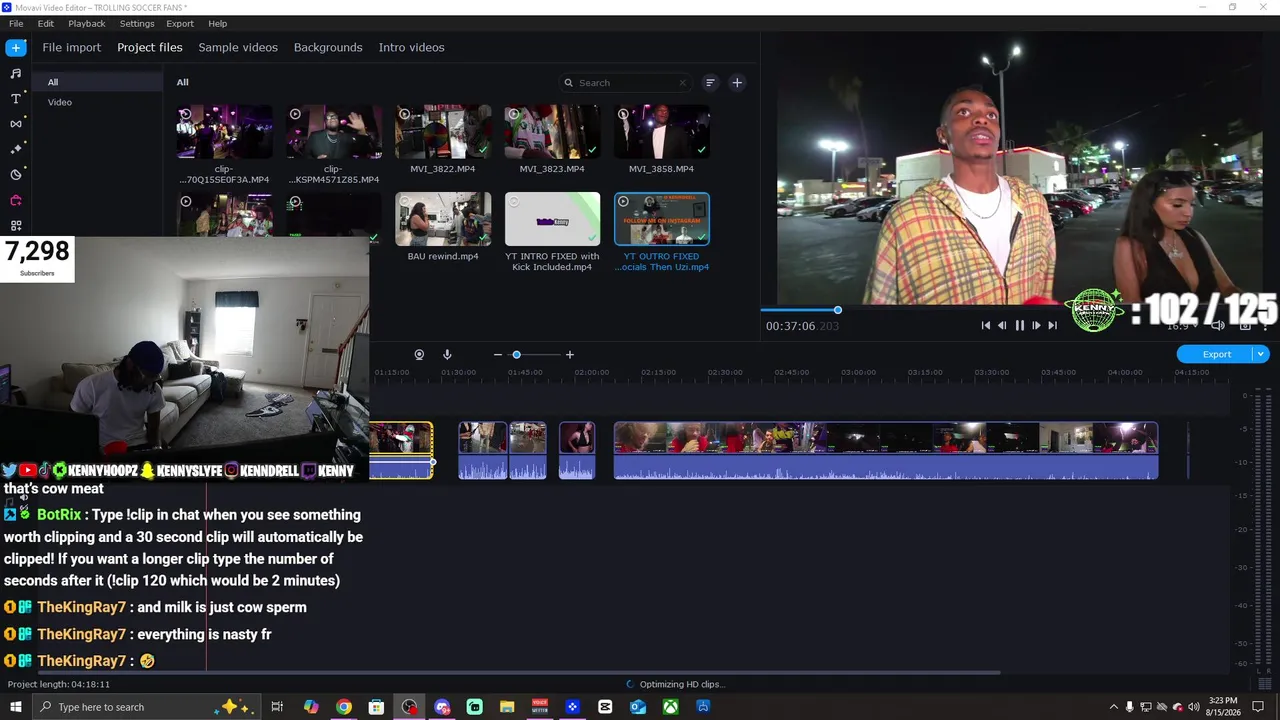Select the MVI_3823.MP4 thumbnail
Viewport: 1280px width, 720px height.
(x=552, y=131)
